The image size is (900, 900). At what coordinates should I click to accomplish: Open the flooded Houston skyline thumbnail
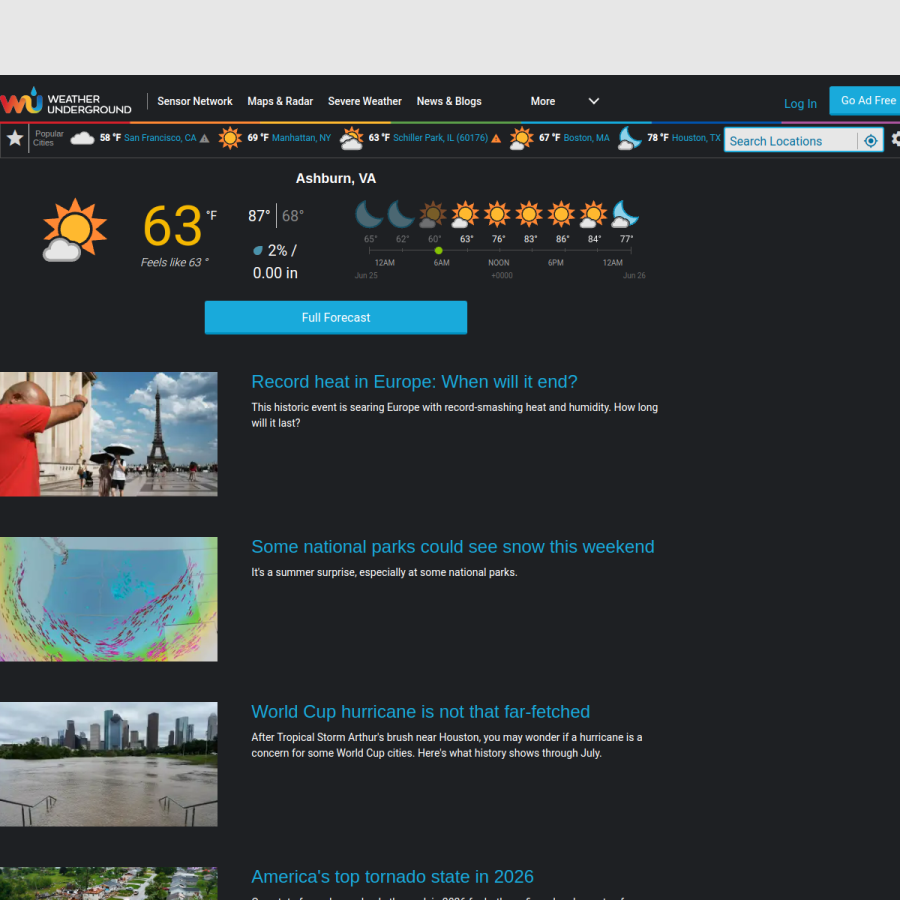(108, 764)
